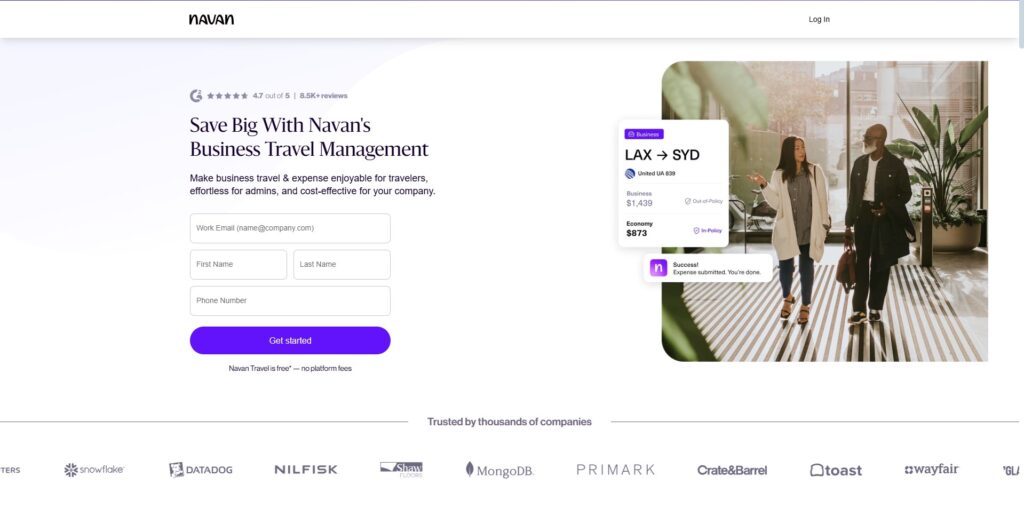Click the Snowflake company logo
The image size is (1024, 524).
(94, 470)
